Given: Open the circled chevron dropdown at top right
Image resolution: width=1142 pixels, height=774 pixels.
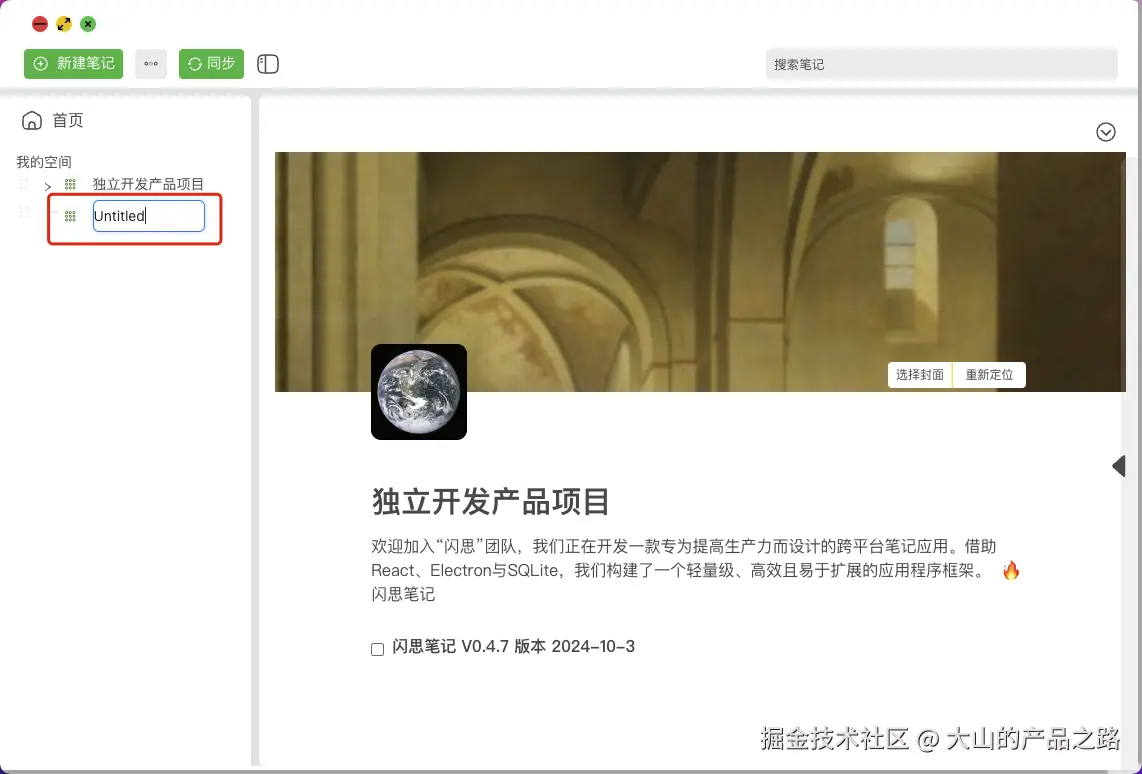Looking at the screenshot, I should 1106,132.
